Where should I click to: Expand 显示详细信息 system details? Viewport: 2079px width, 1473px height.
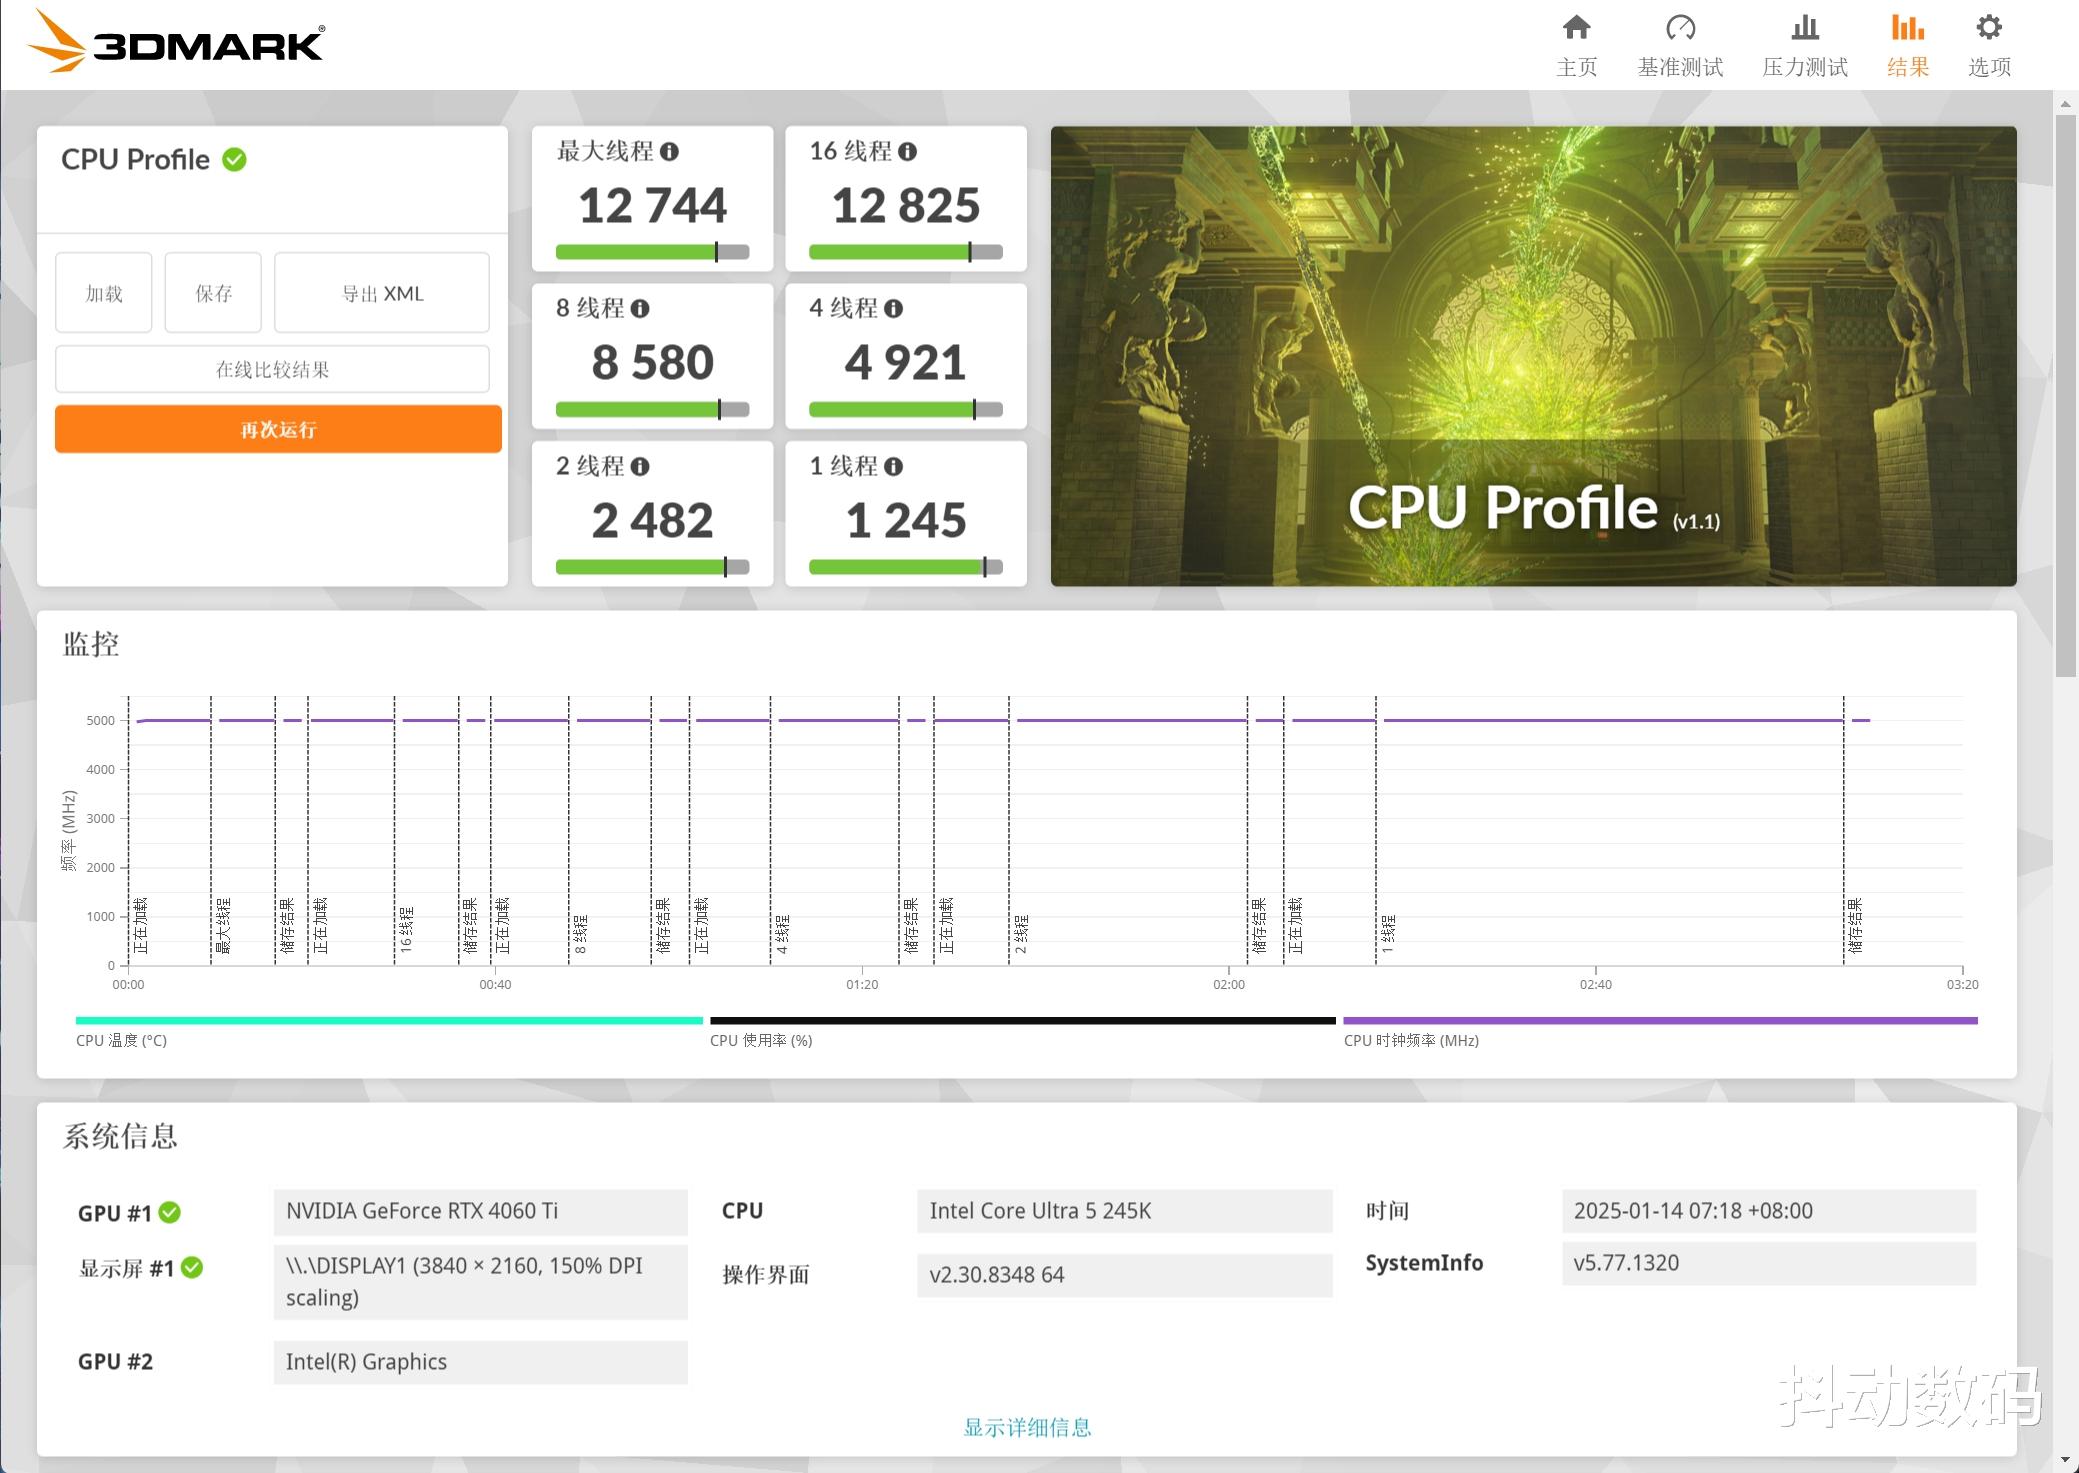coord(1027,1427)
